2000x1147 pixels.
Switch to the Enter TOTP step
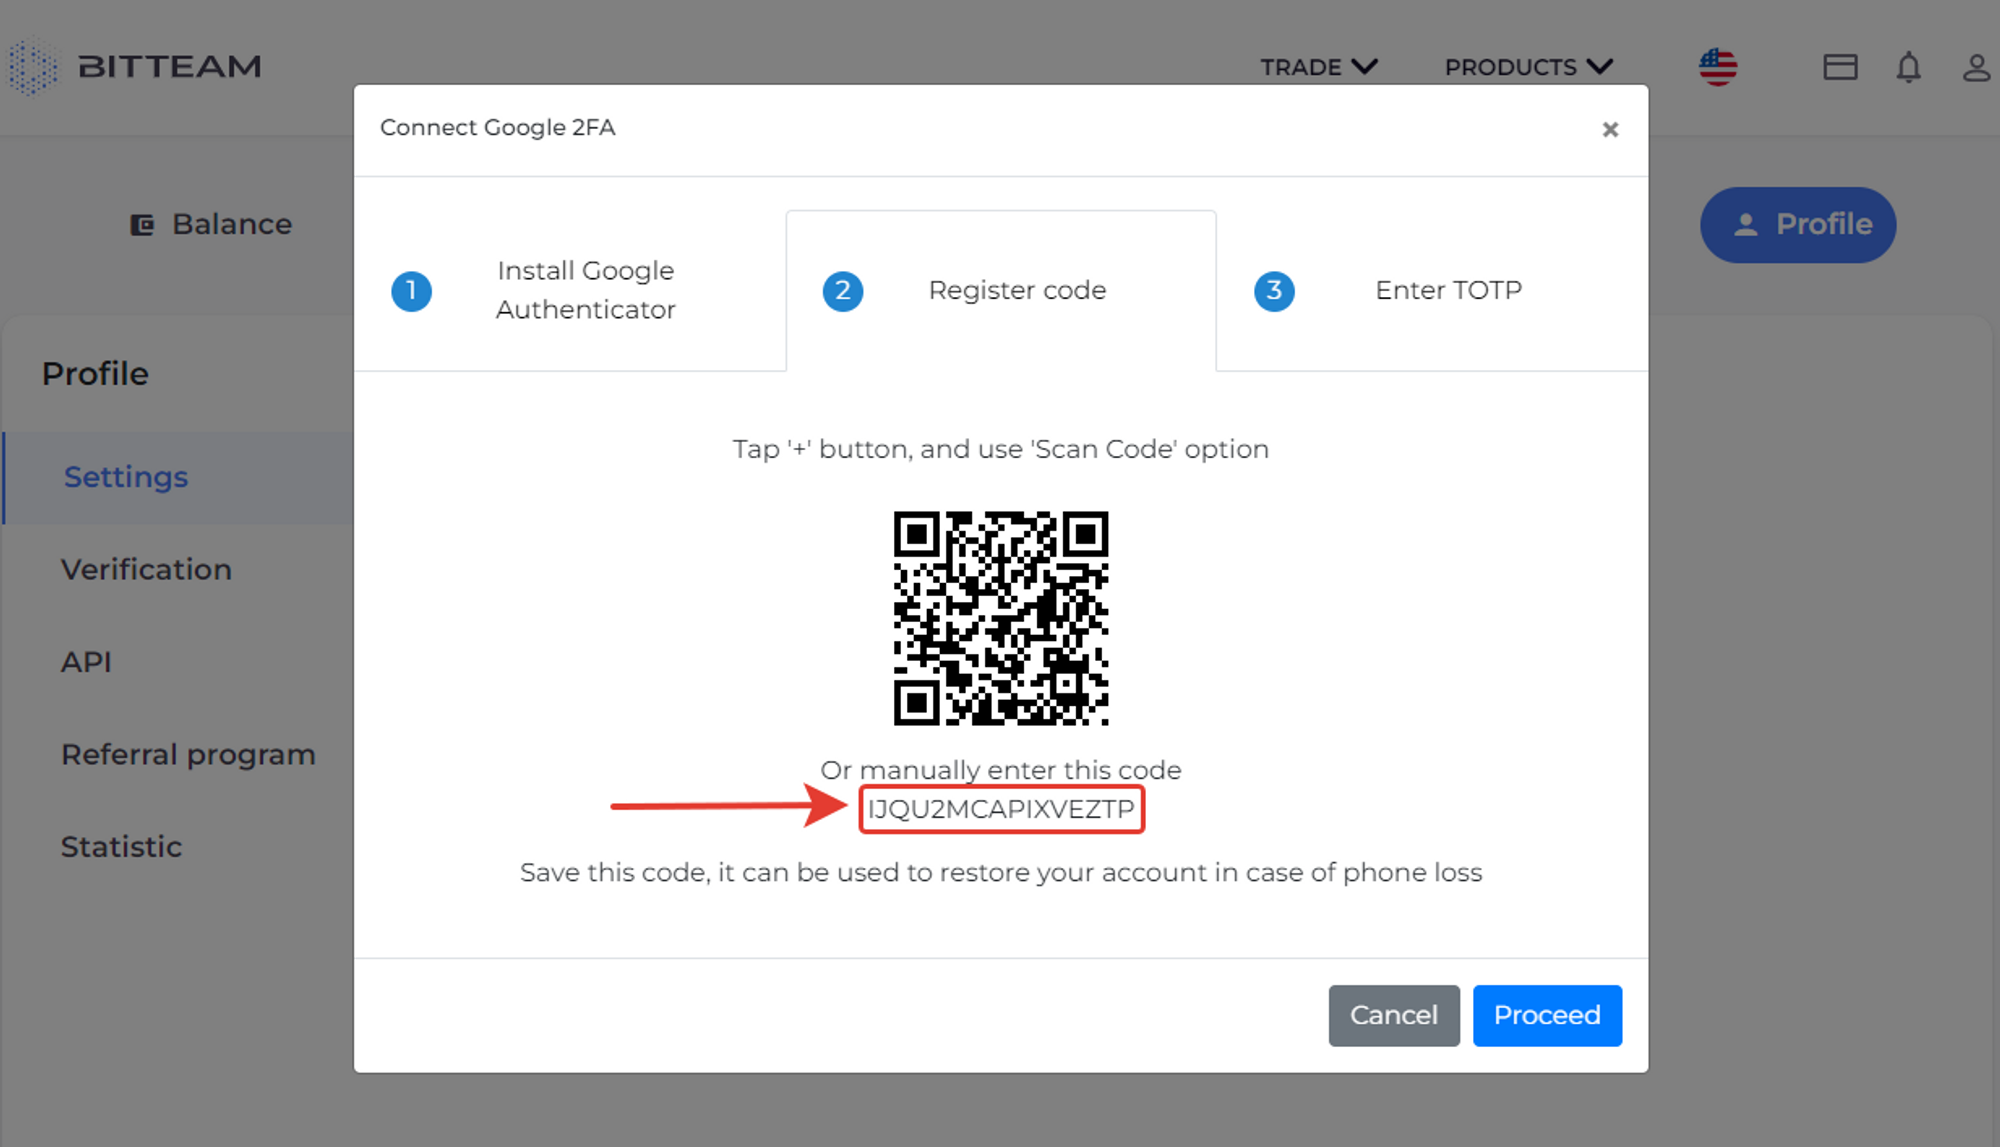1432,290
